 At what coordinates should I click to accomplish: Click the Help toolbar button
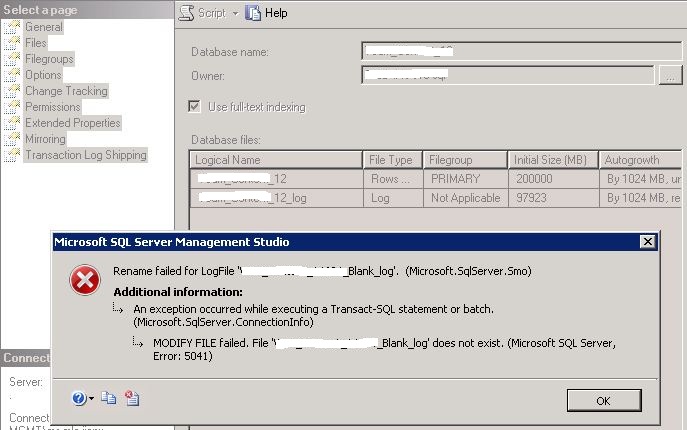pos(266,13)
